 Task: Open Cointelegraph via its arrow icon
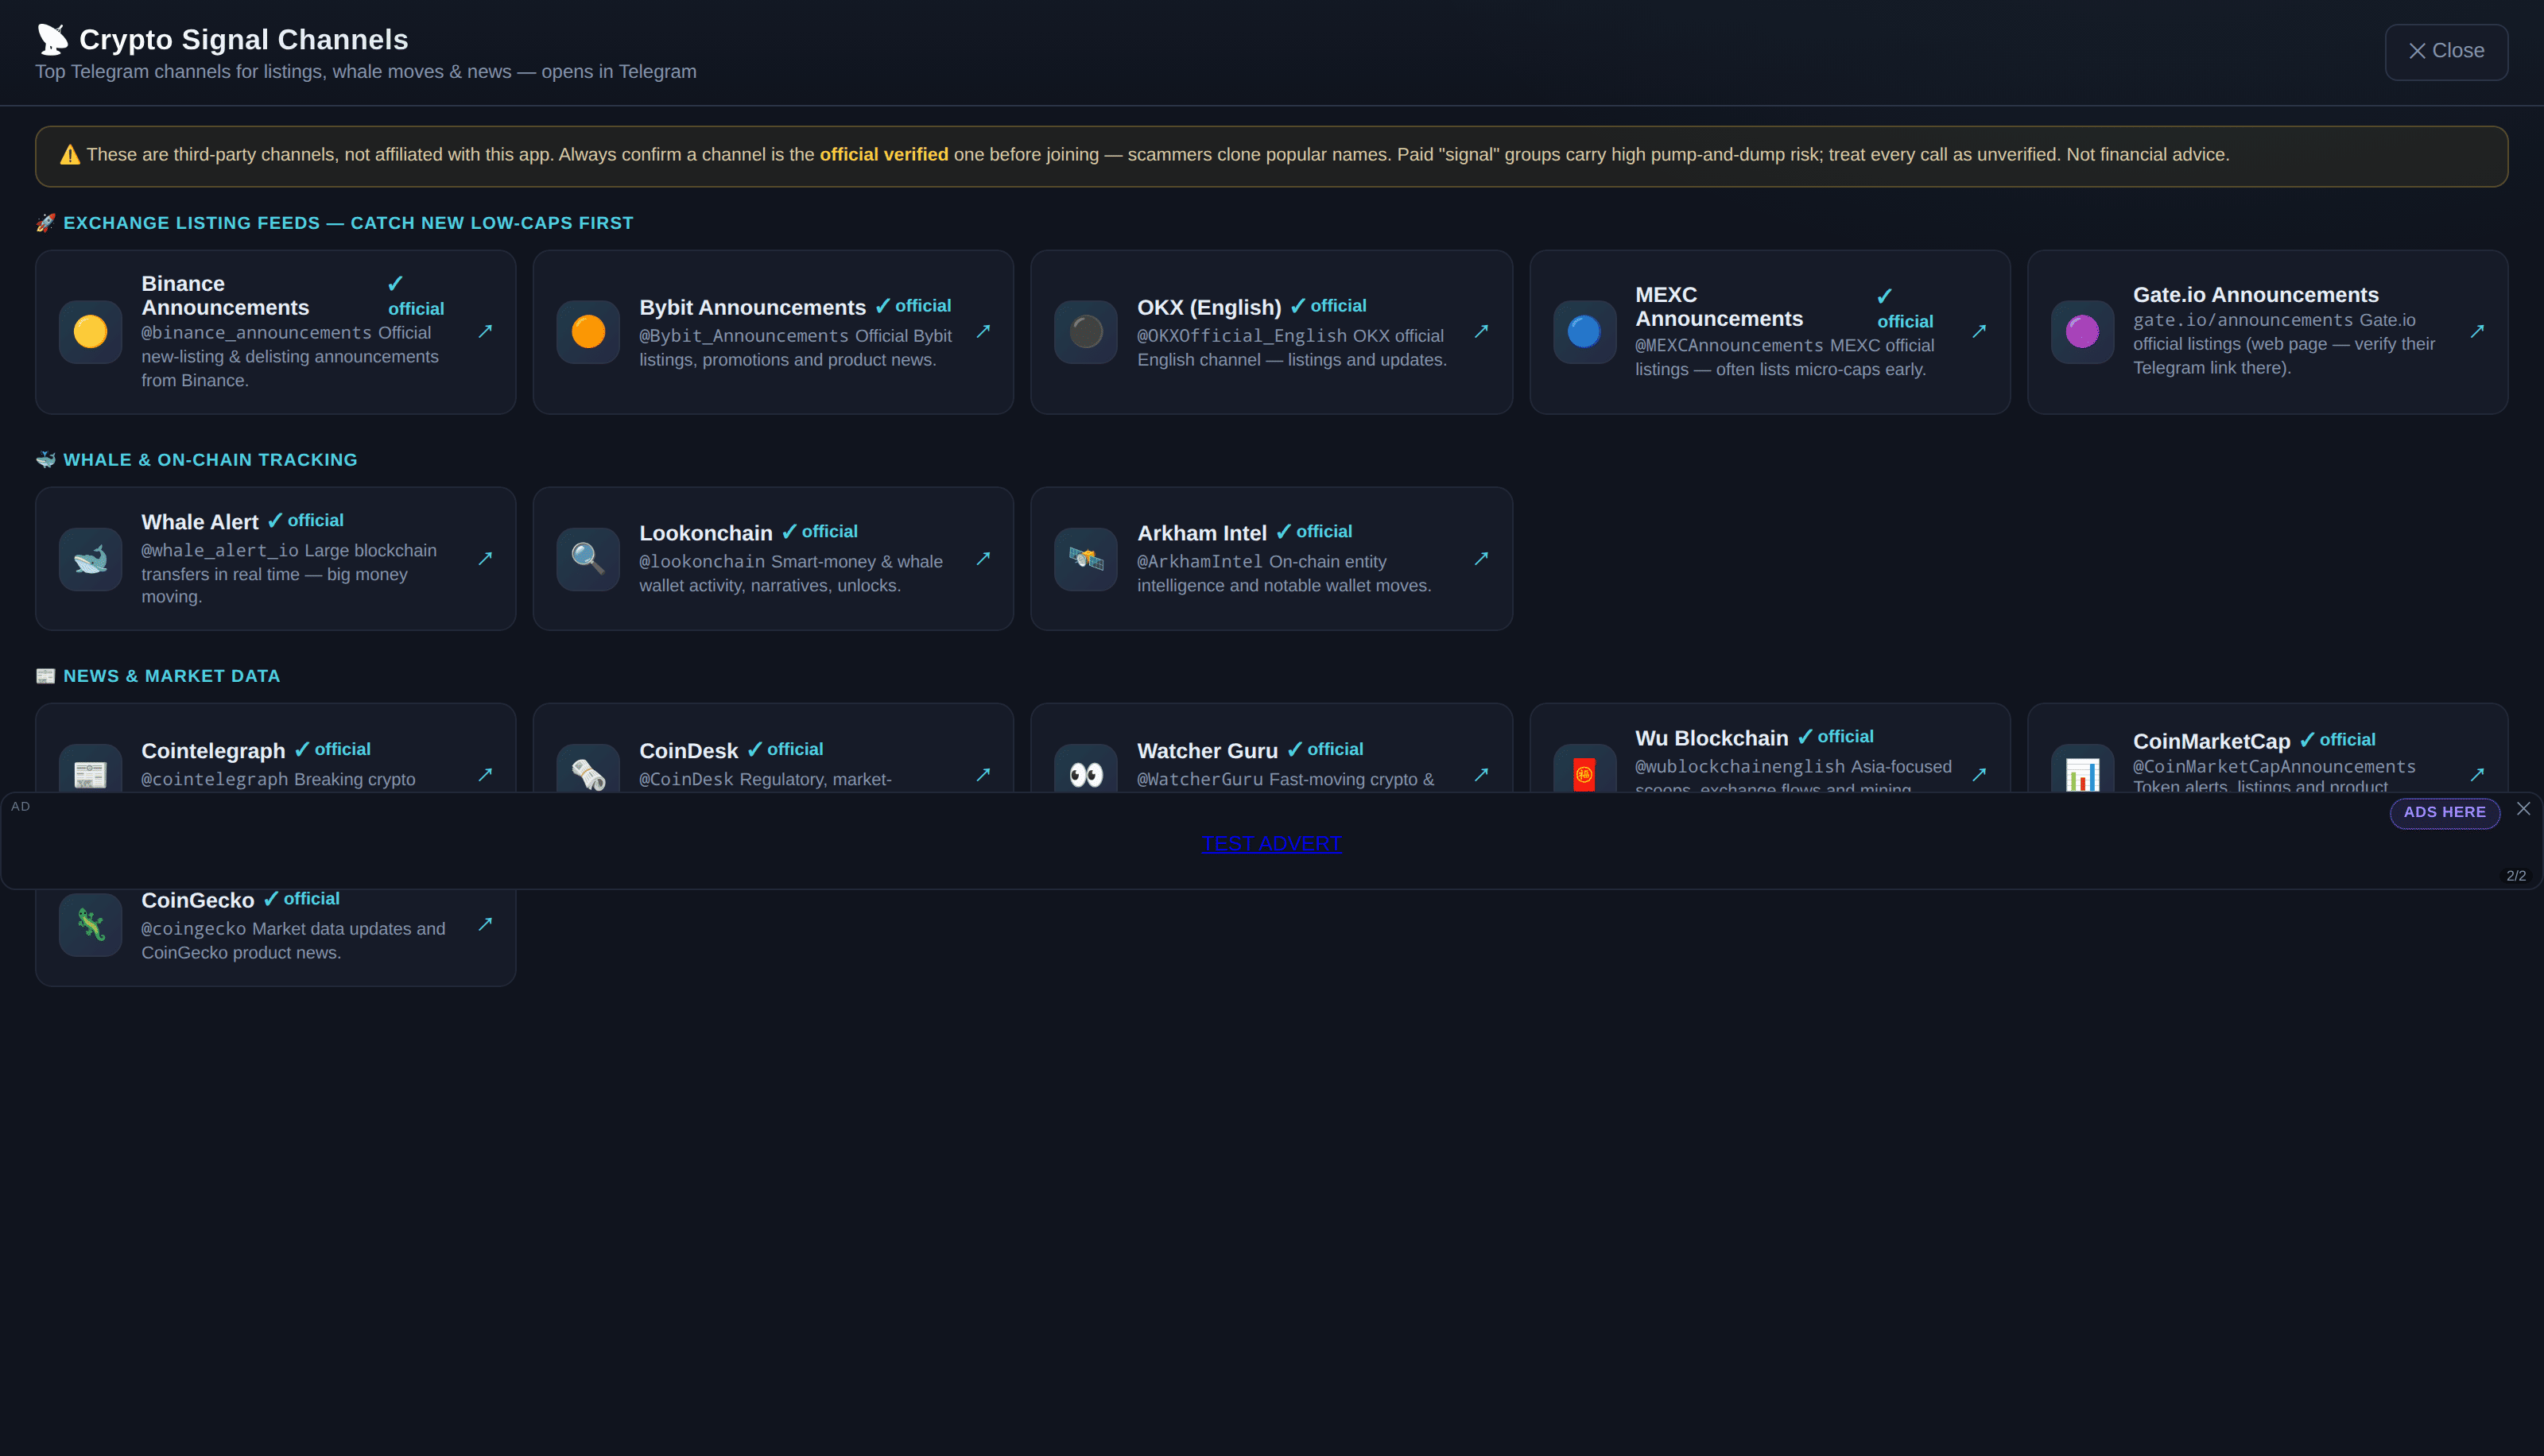click(485, 774)
